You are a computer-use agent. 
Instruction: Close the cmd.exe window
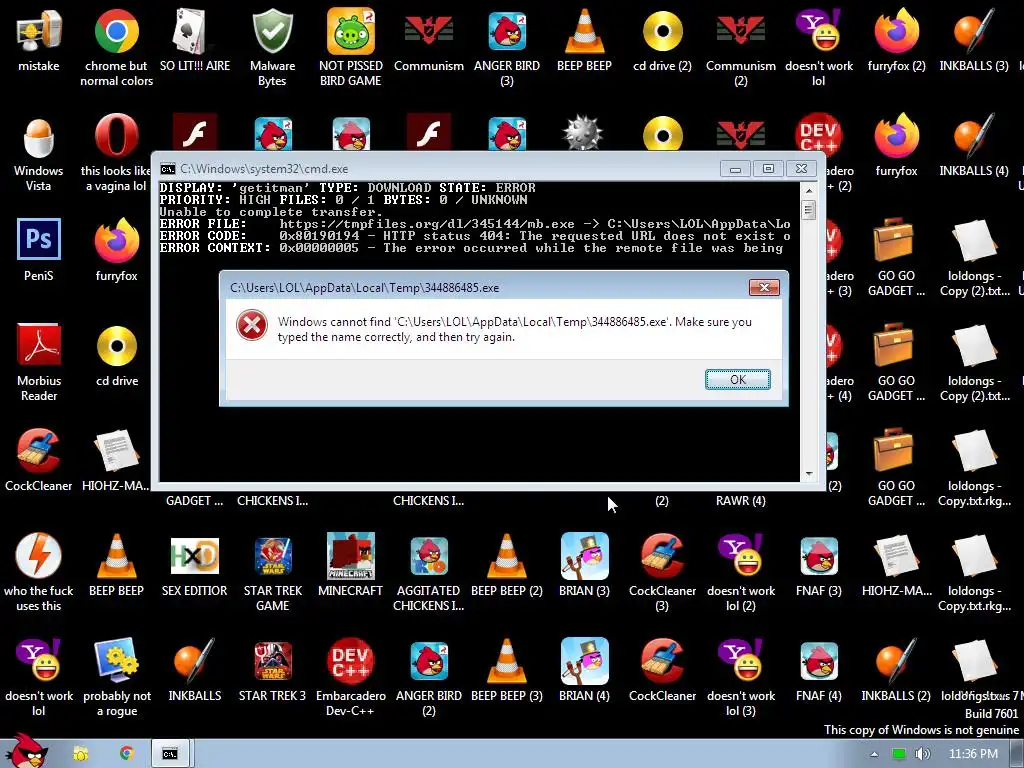801,168
